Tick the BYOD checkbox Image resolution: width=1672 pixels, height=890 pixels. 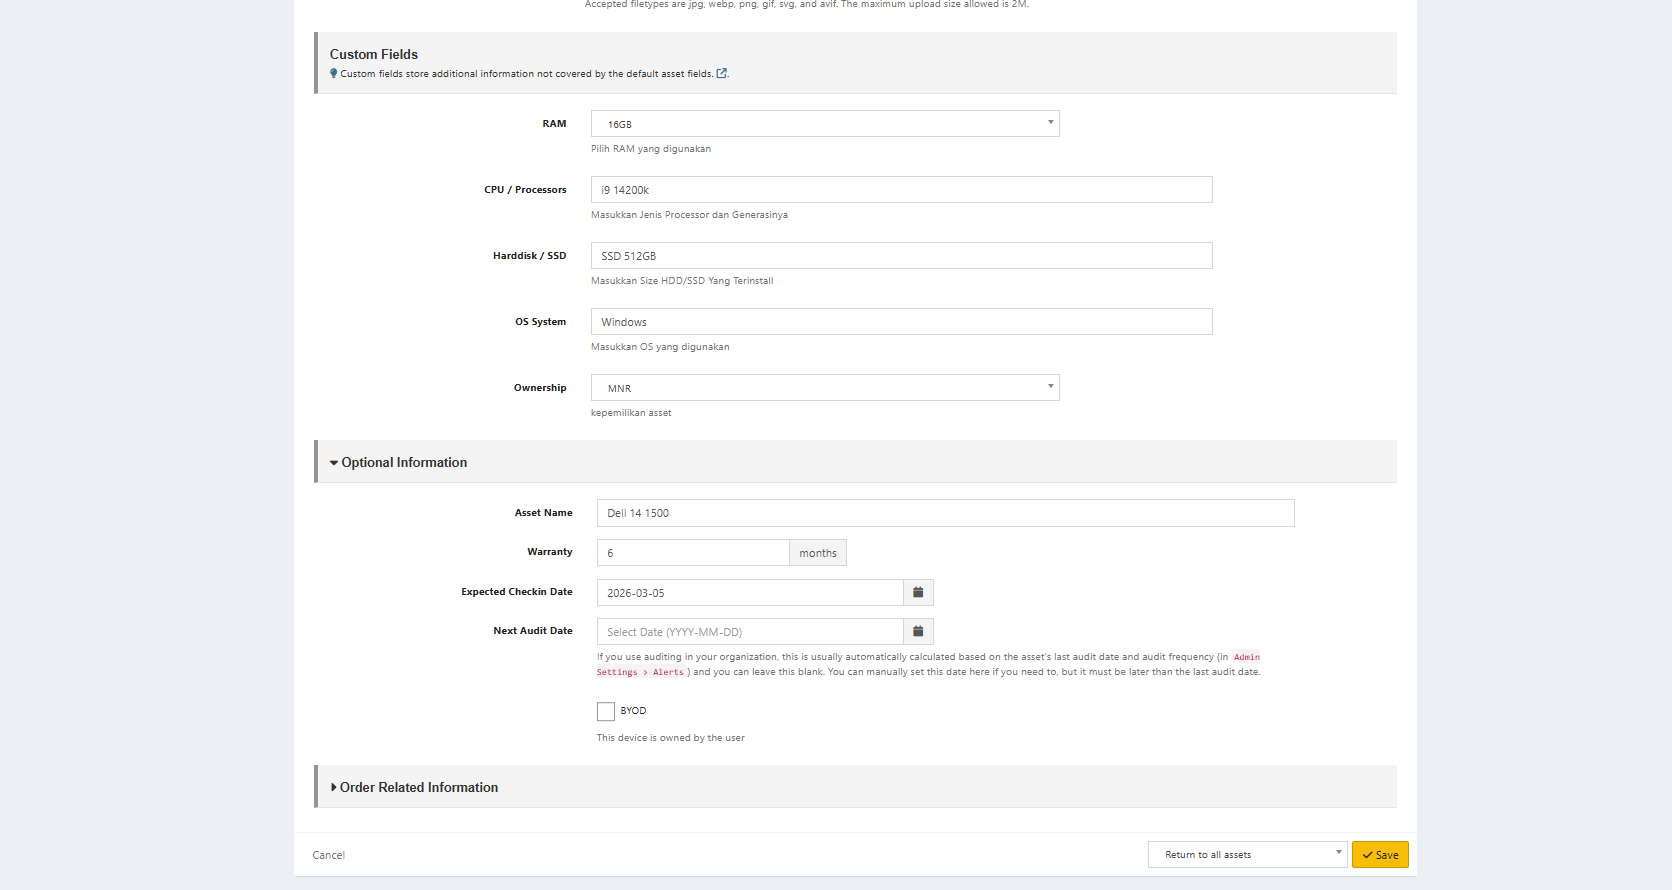point(606,711)
